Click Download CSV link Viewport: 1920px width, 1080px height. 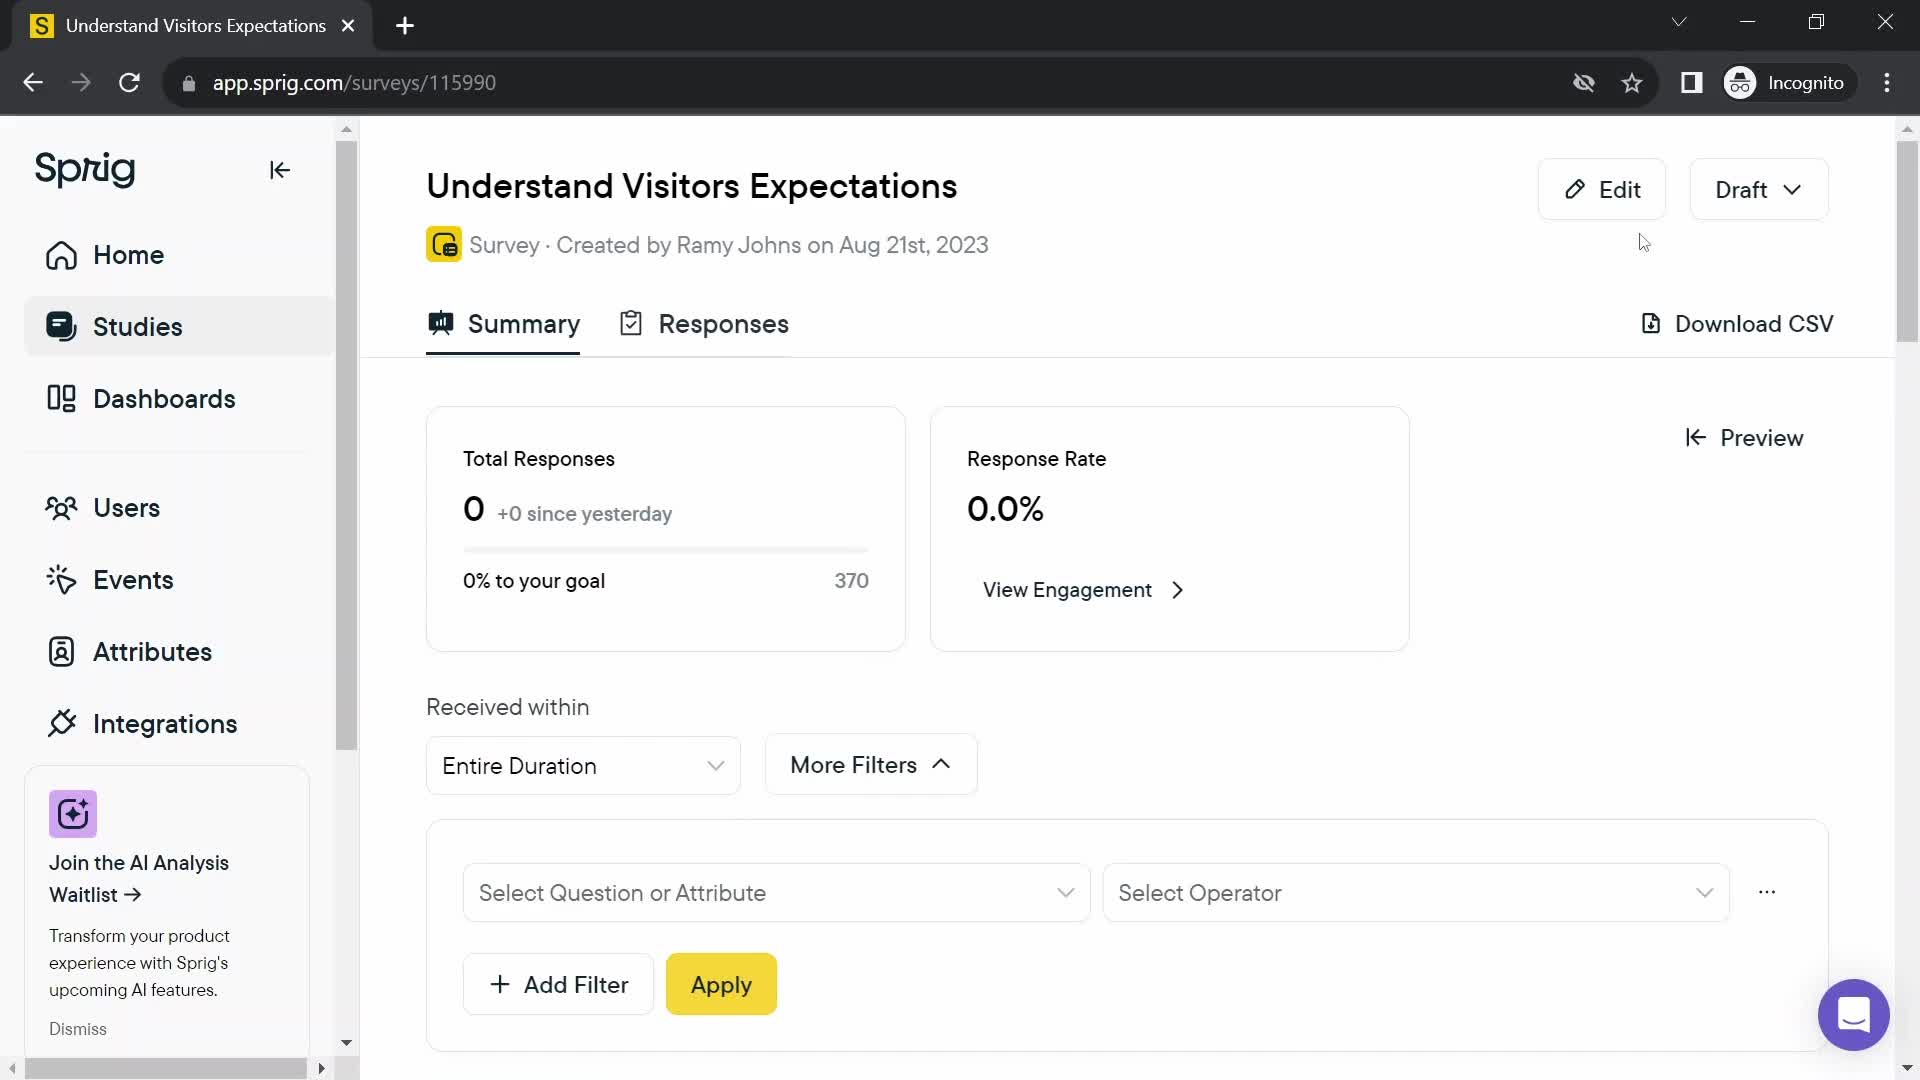1737,323
